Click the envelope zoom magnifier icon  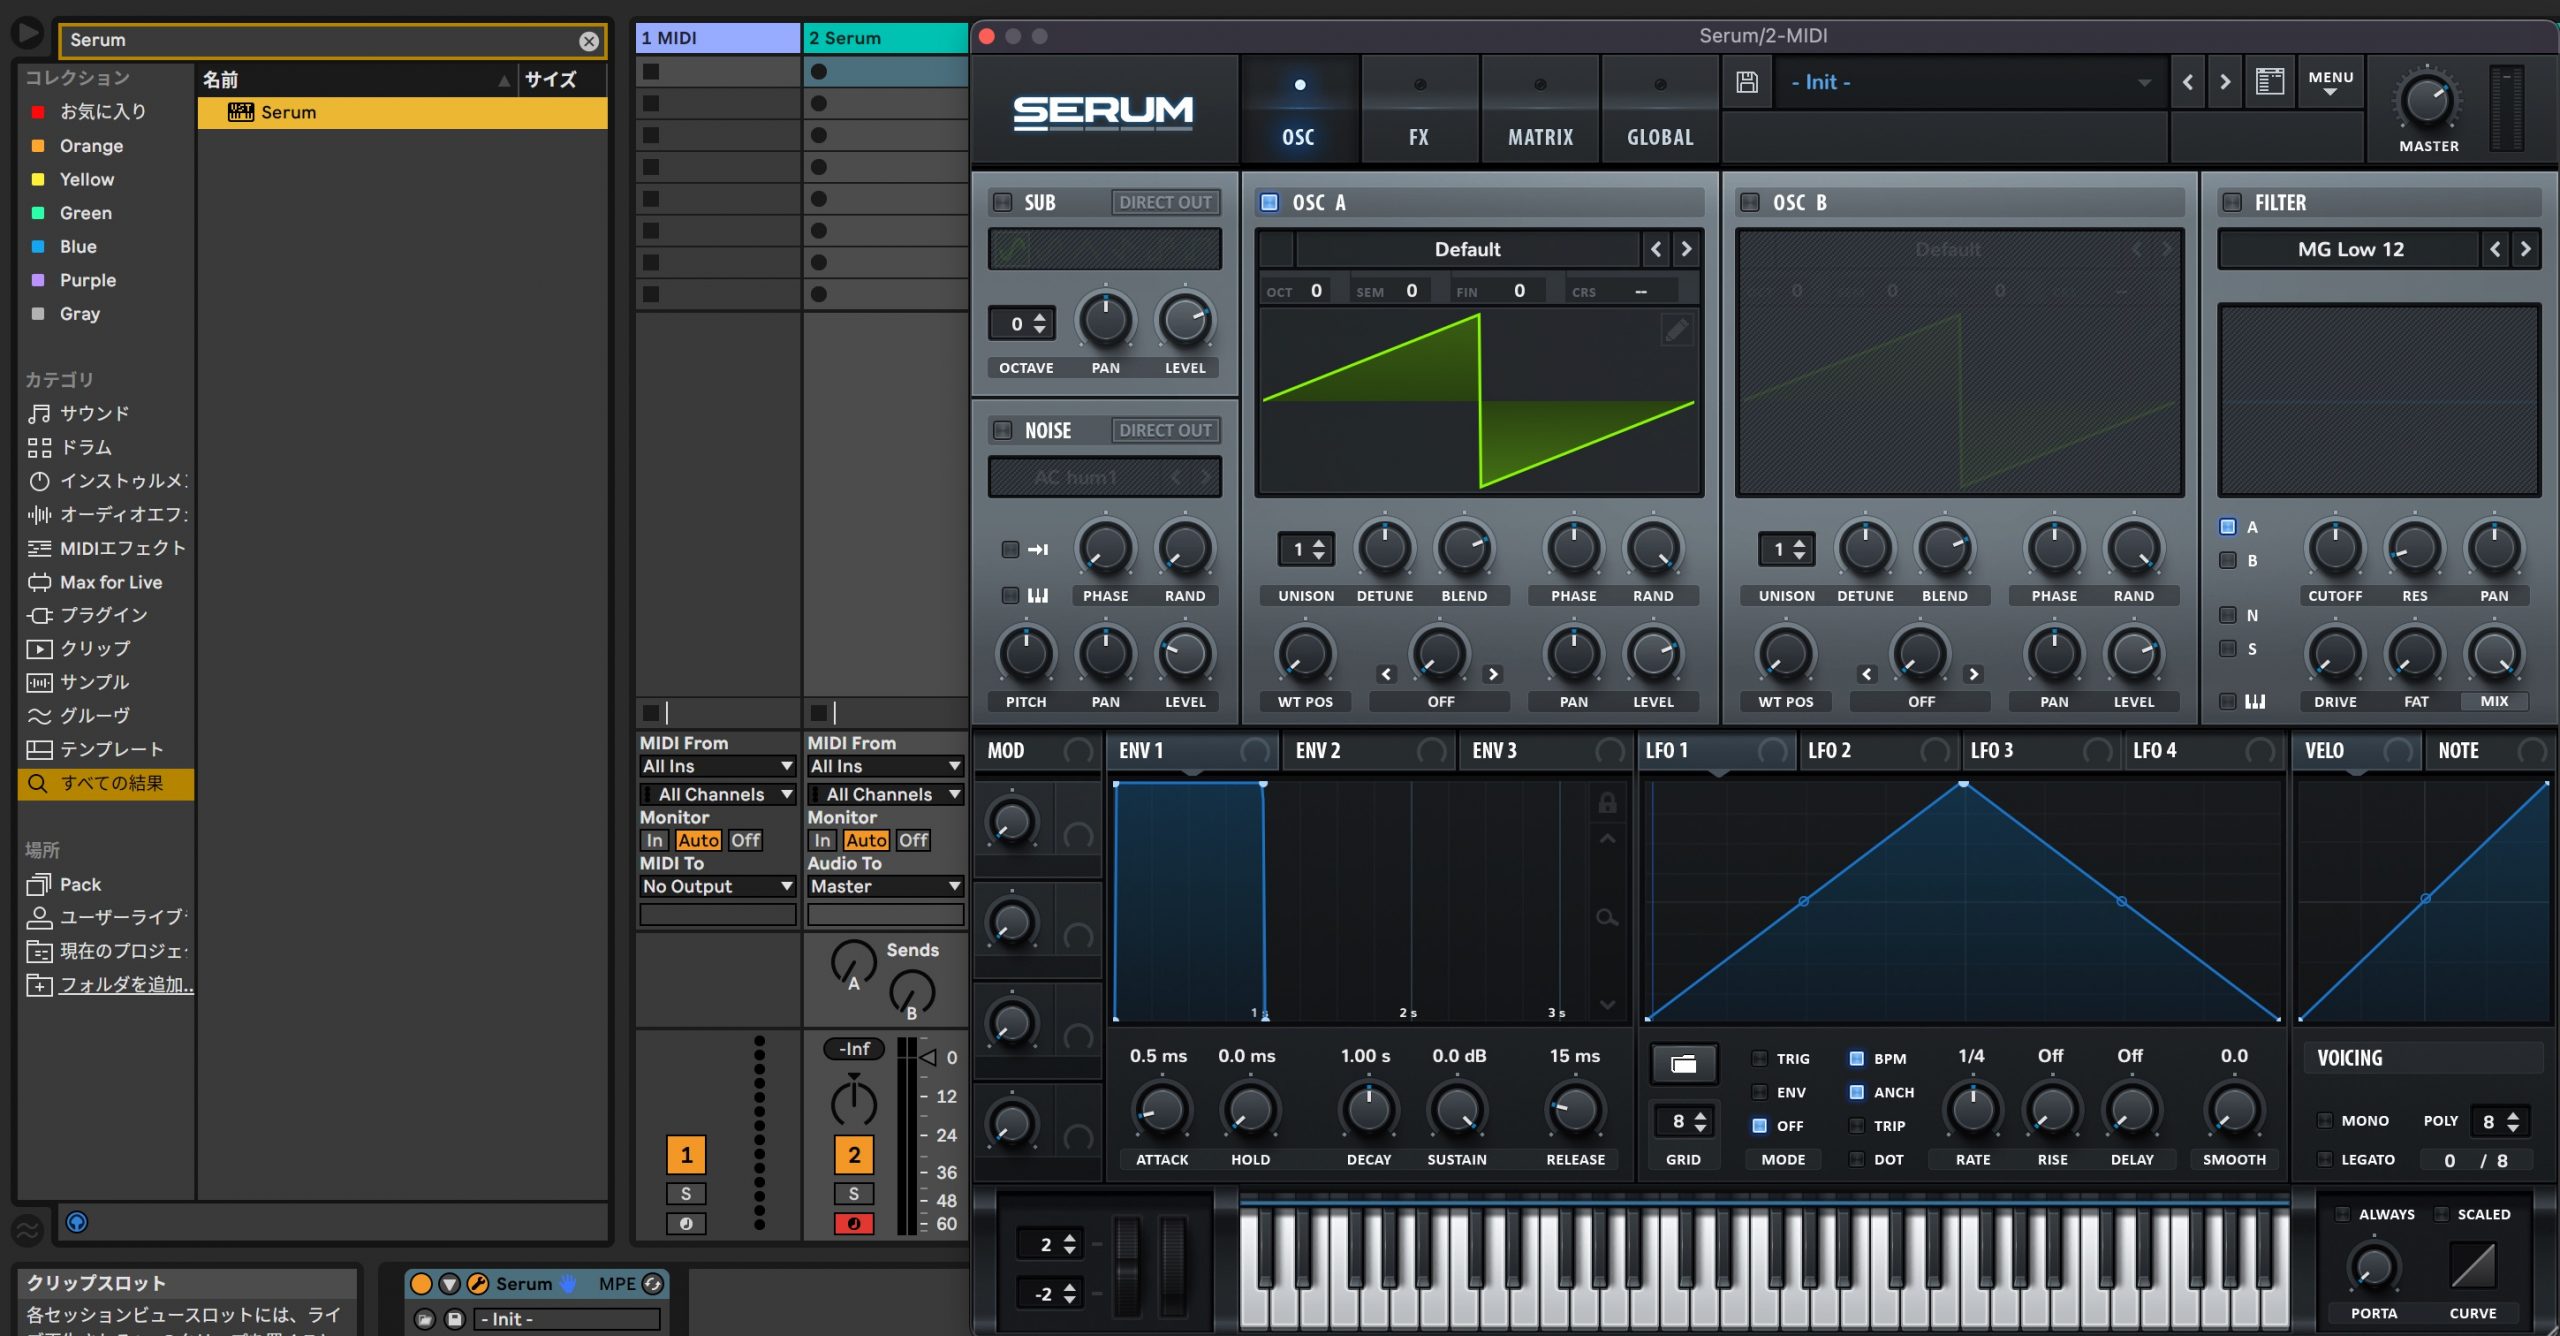pyautogui.click(x=1607, y=917)
